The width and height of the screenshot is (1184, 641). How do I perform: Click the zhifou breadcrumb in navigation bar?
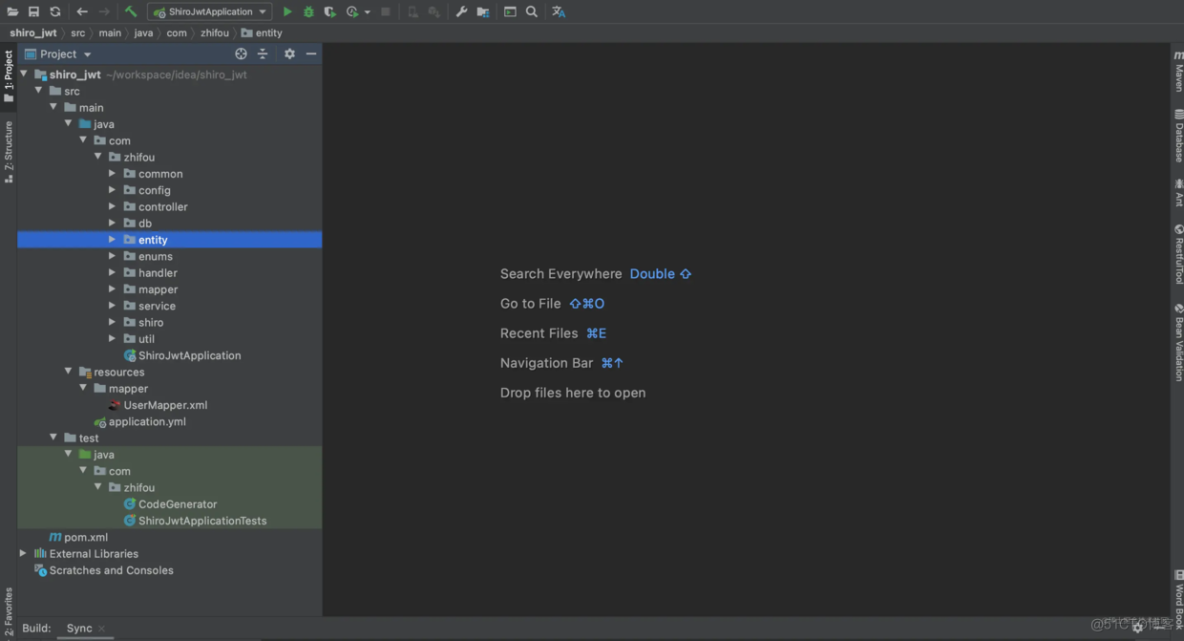(x=214, y=33)
